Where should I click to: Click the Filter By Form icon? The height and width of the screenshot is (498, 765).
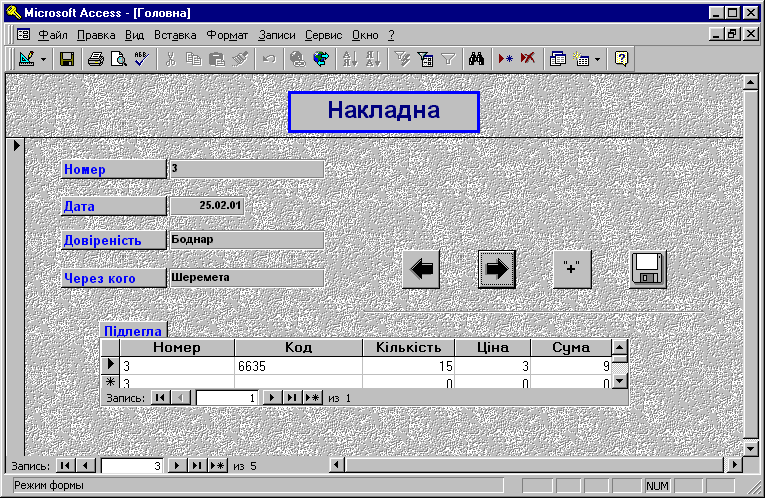coord(425,59)
